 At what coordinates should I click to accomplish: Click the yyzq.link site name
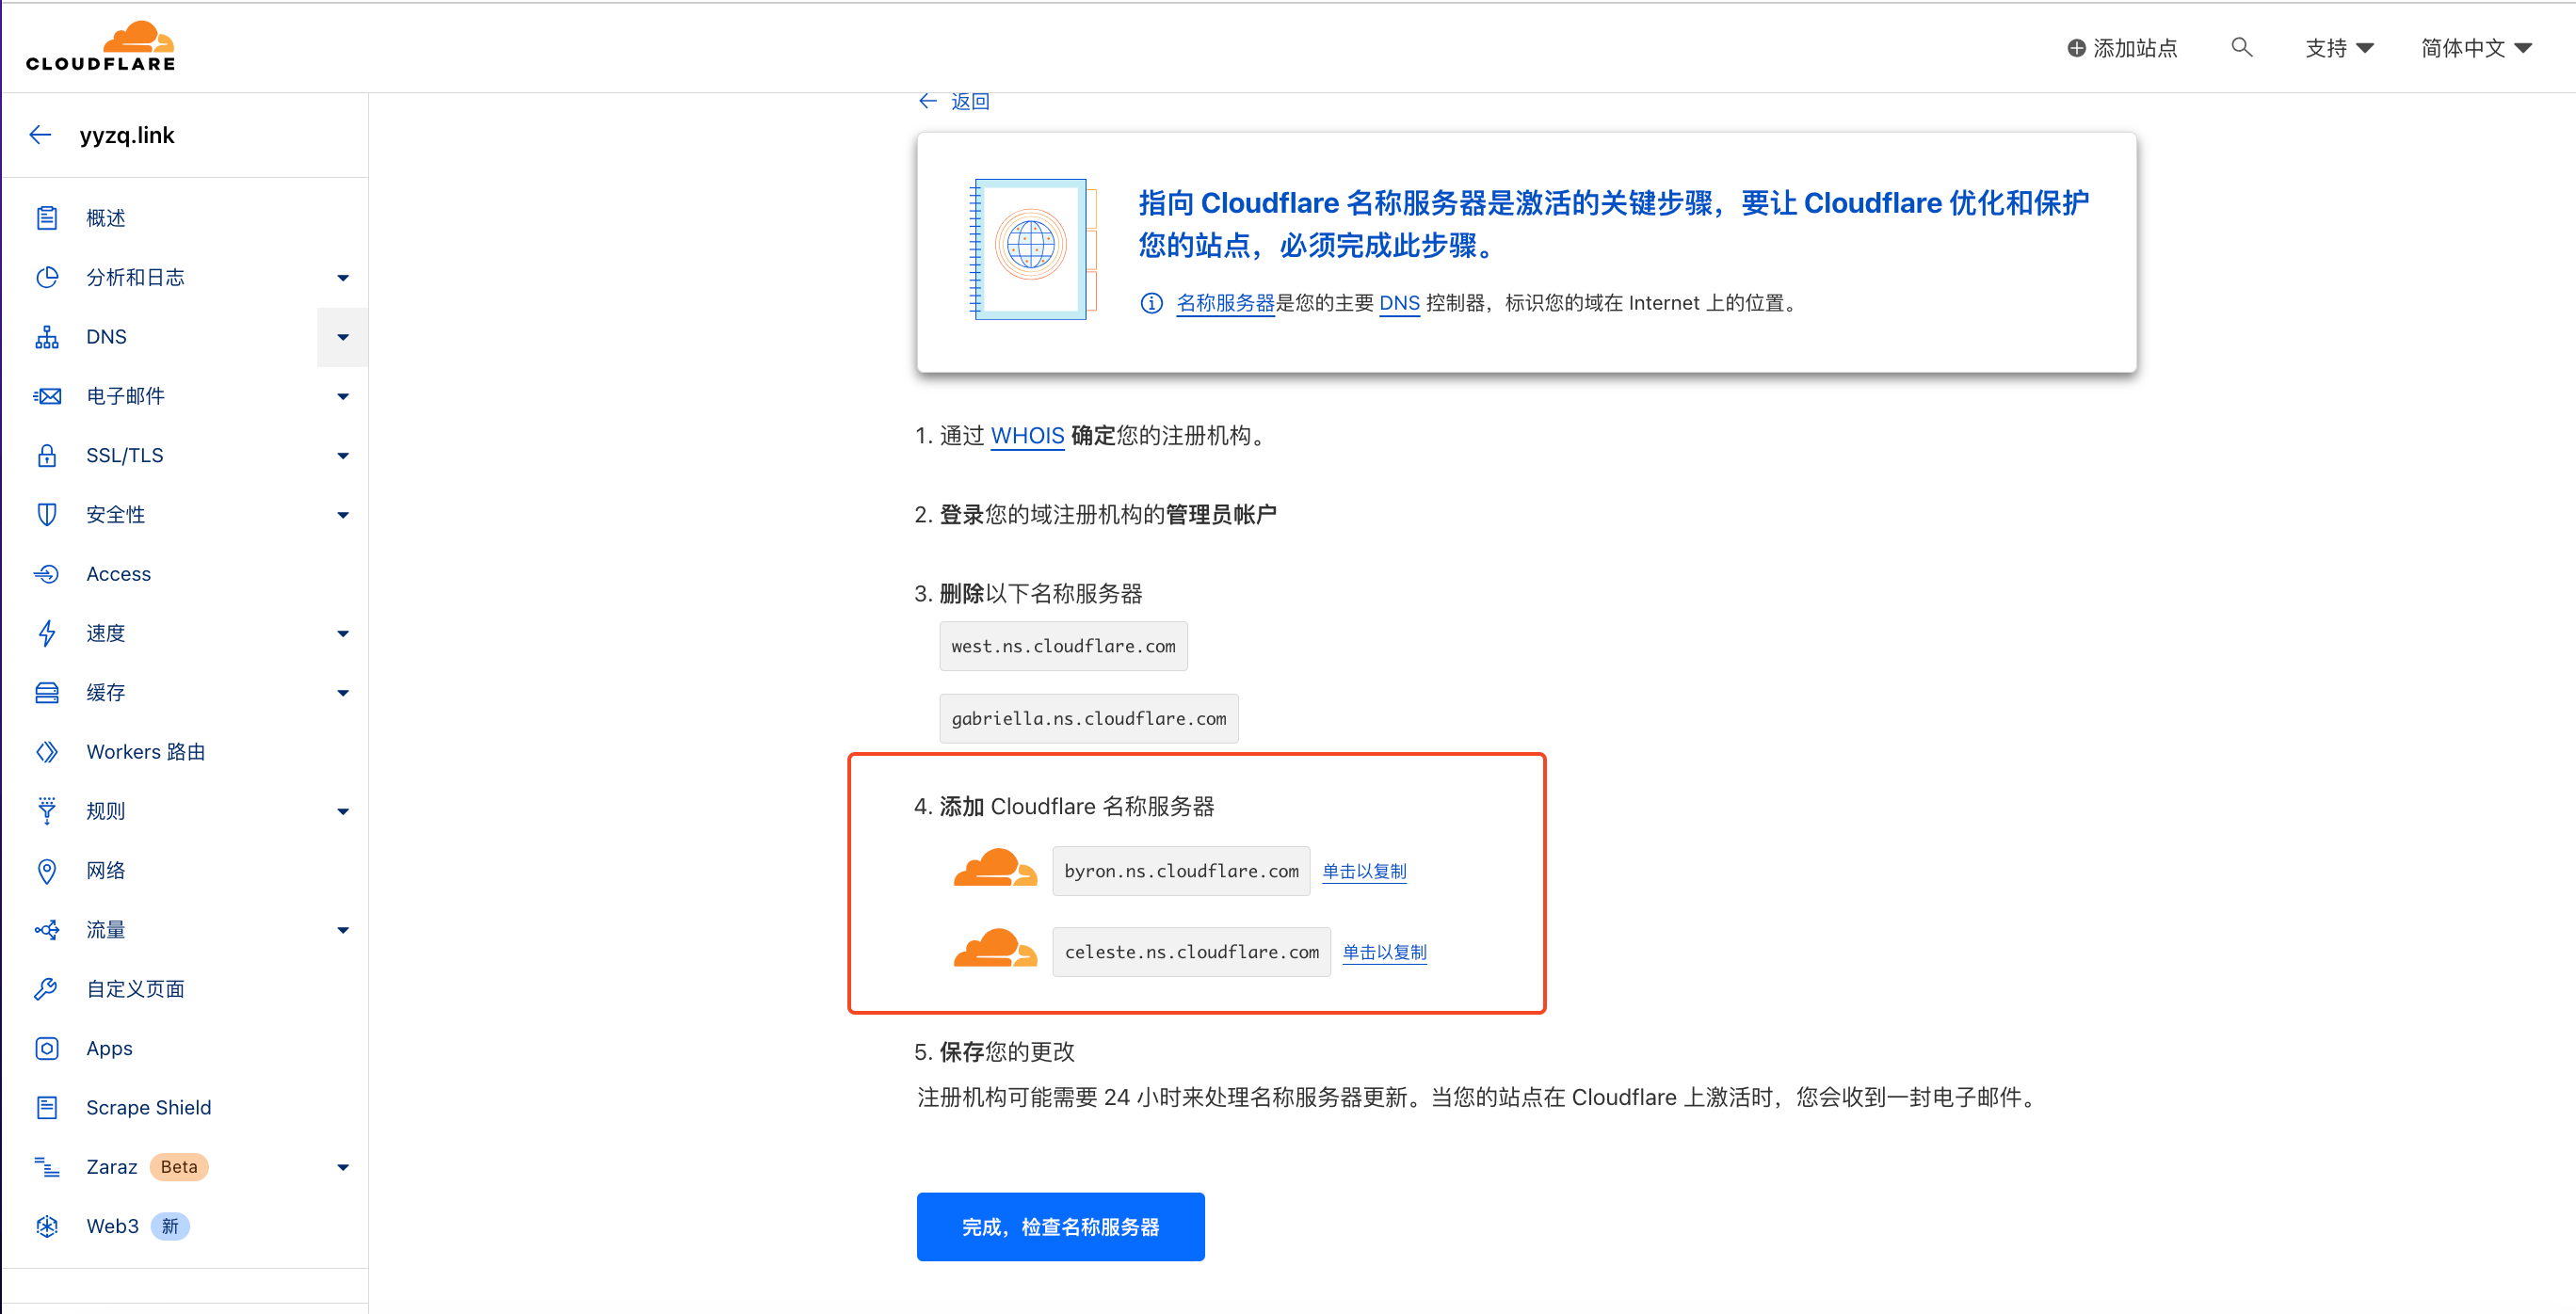127,135
